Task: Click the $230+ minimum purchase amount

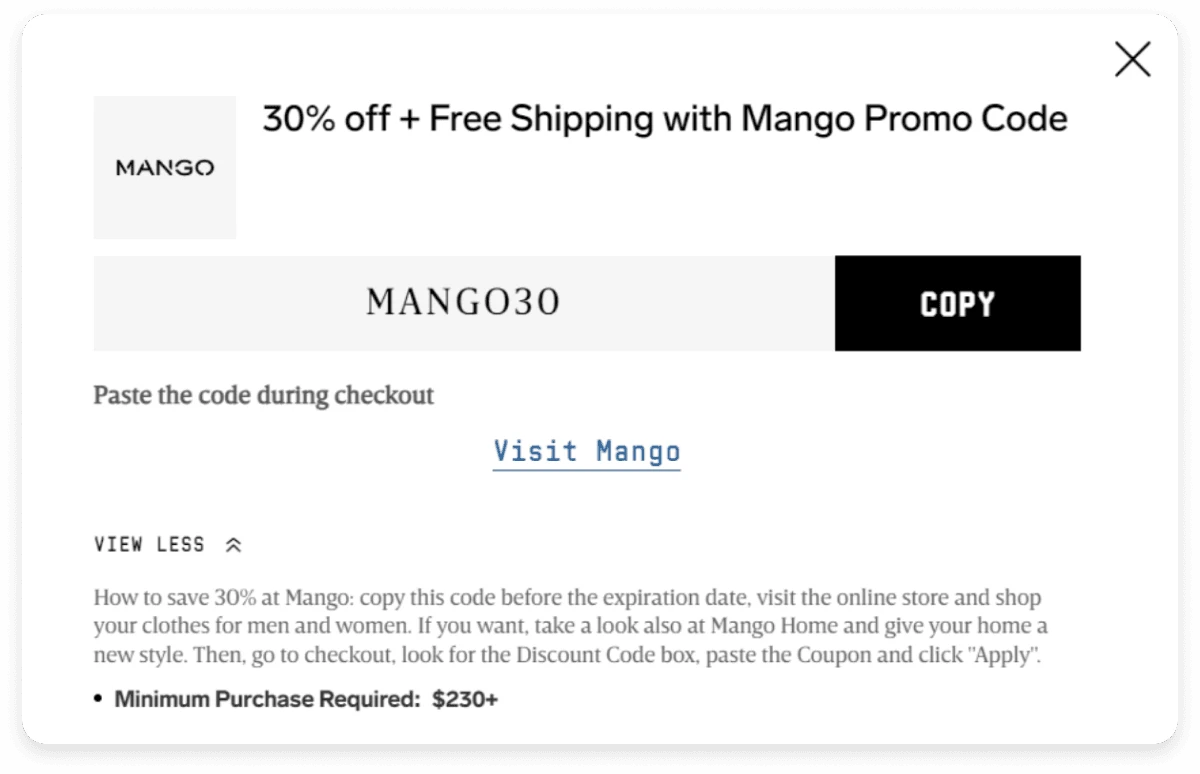Action: coord(465,699)
